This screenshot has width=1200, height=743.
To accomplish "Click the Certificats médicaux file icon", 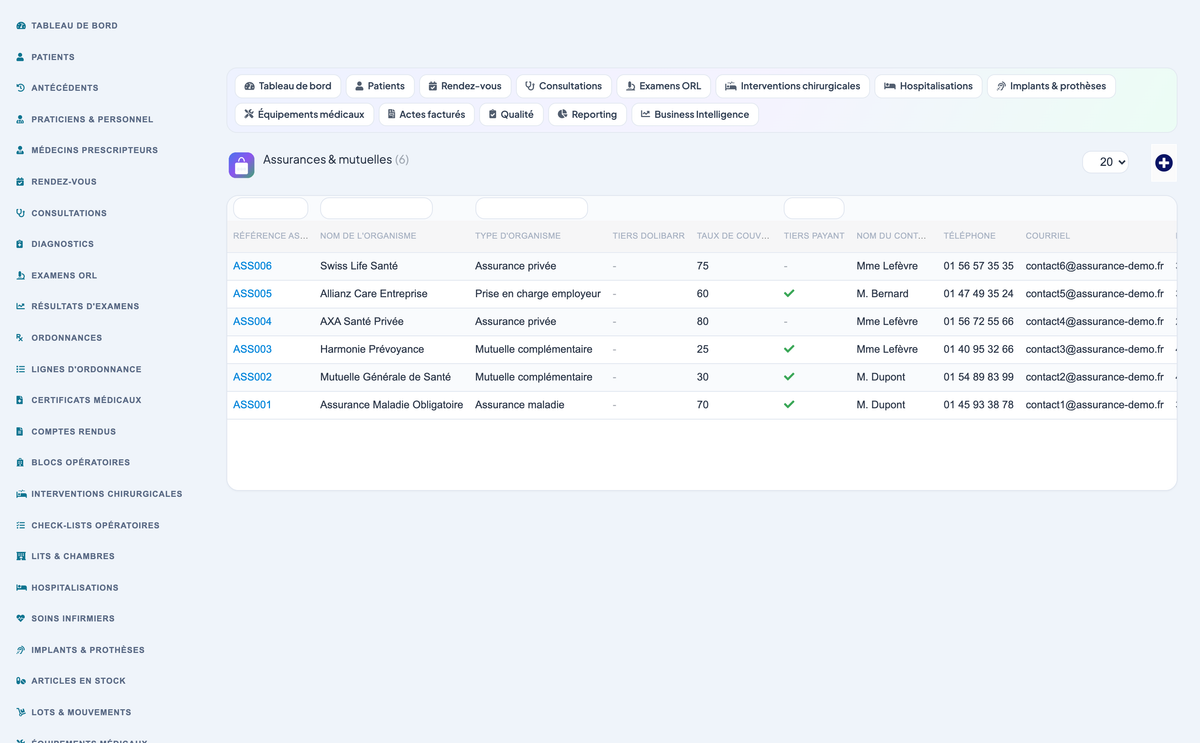I will tap(21, 400).
